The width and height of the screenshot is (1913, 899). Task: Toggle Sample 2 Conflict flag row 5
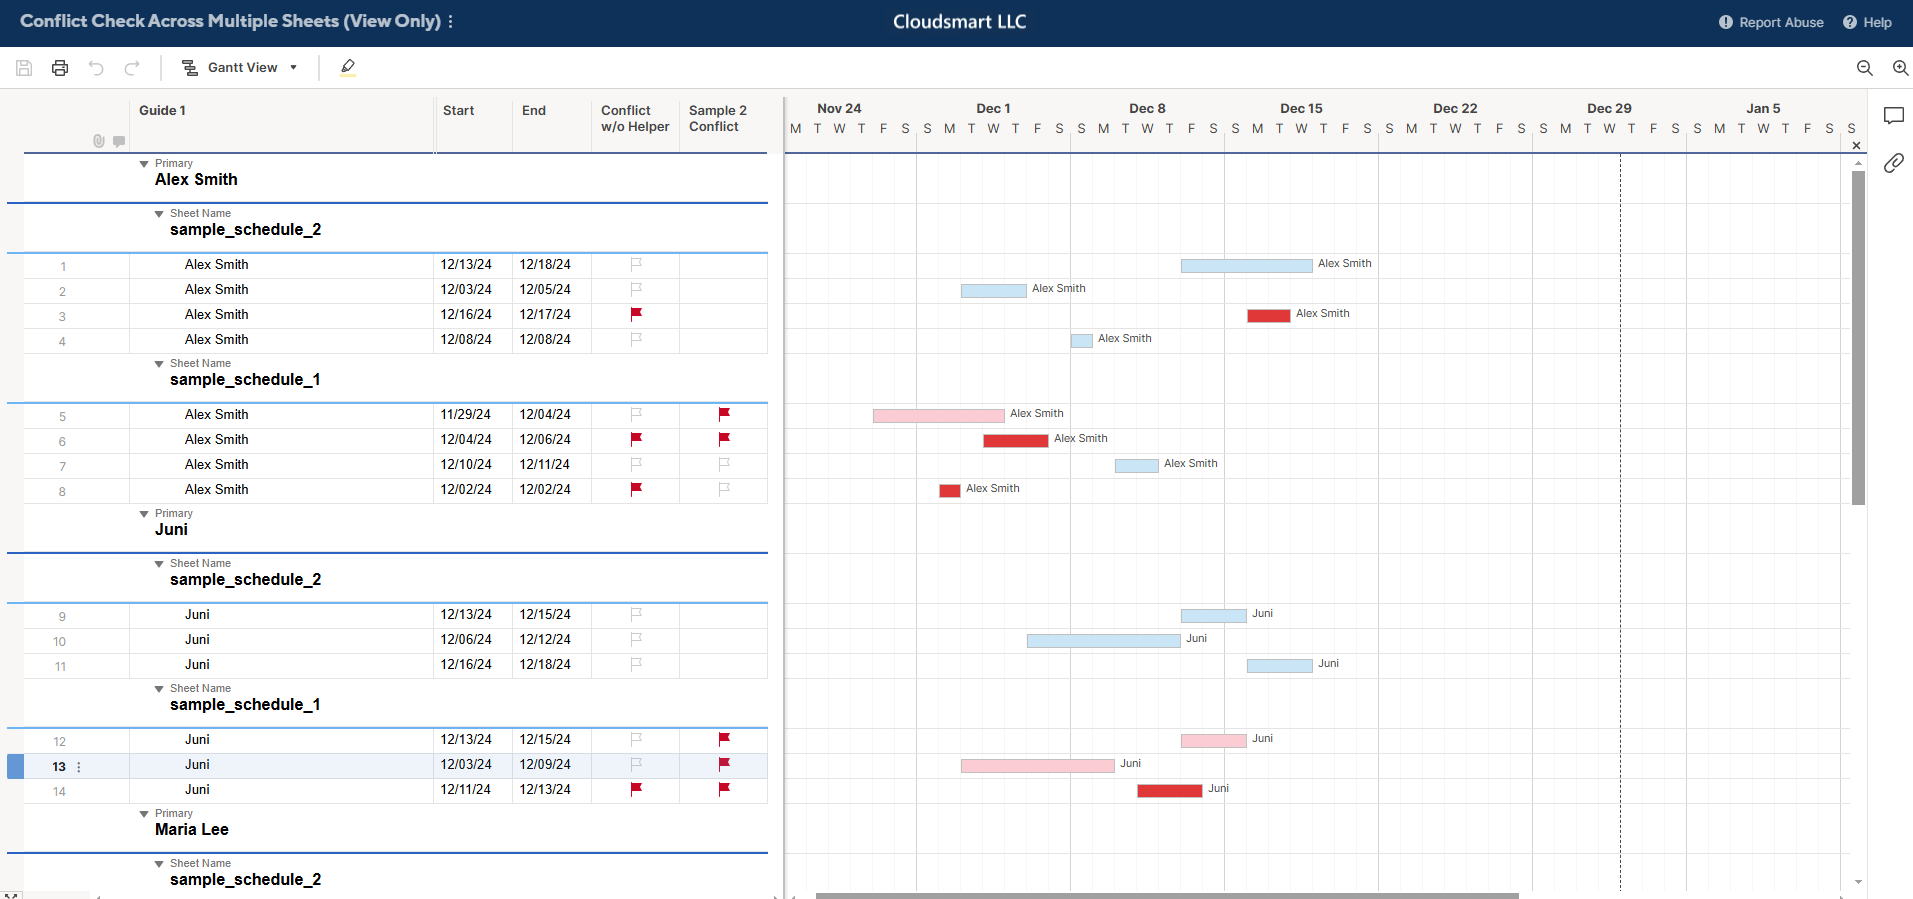tap(724, 414)
